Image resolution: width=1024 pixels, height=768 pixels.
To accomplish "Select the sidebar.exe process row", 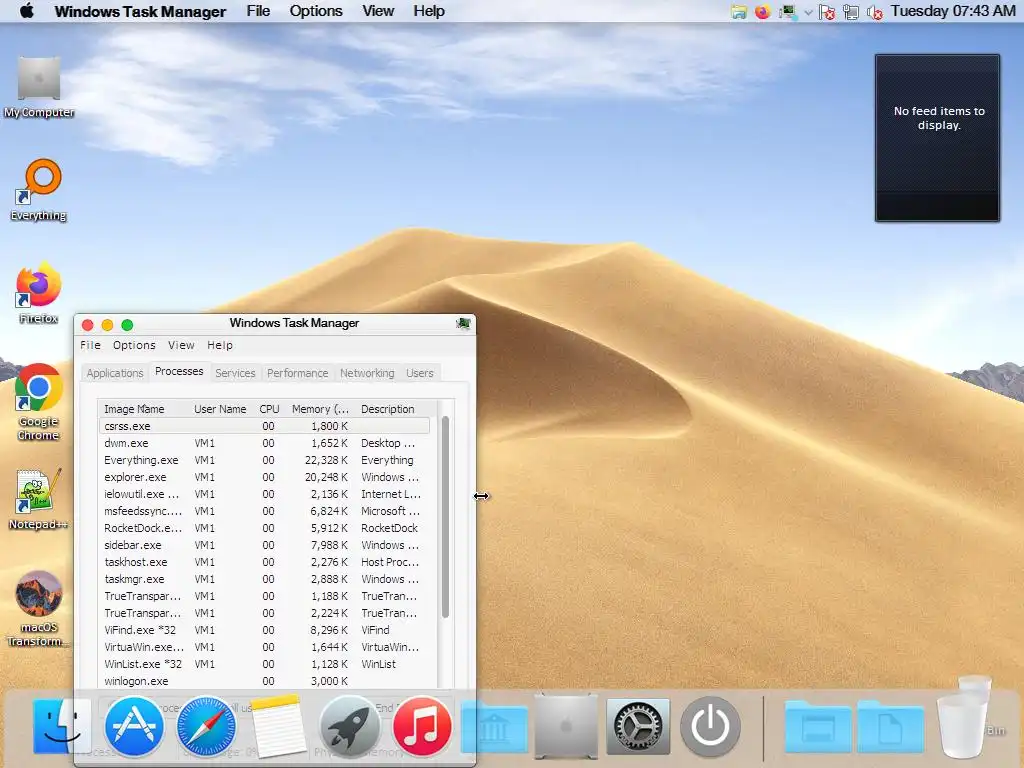I will coord(264,545).
